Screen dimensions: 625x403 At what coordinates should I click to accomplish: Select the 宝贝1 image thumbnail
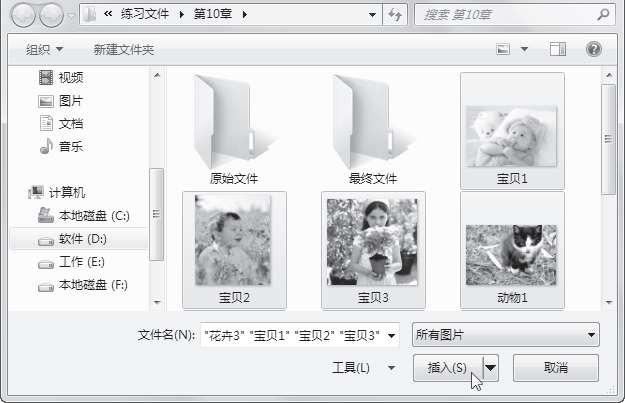(x=512, y=131)
